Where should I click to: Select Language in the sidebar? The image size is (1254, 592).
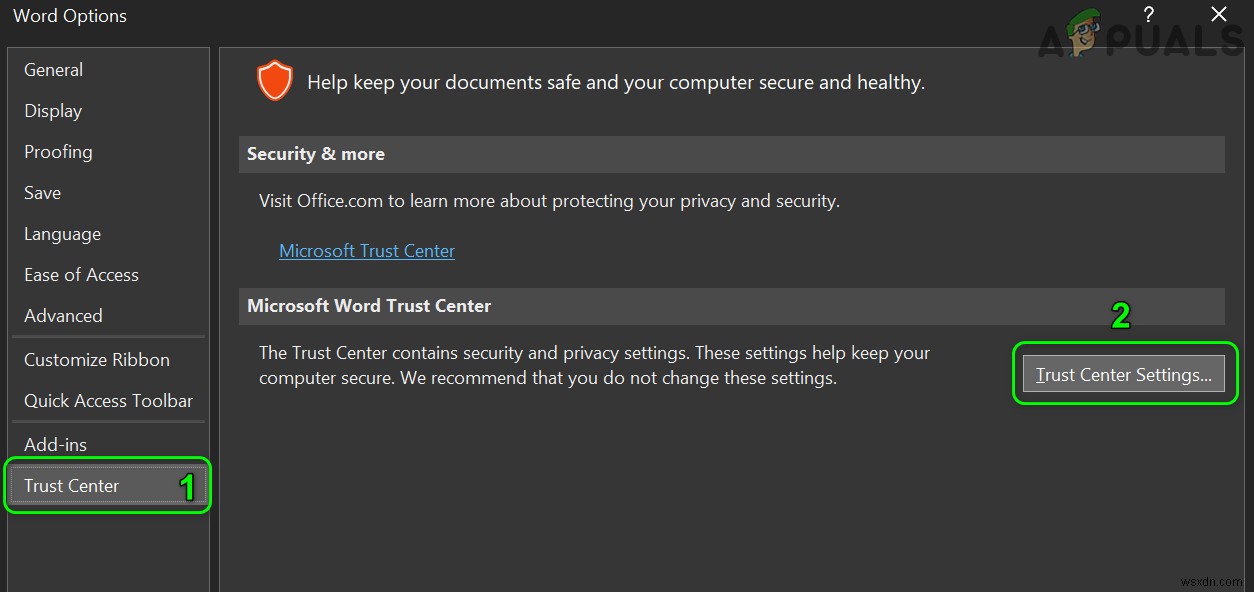click(x=62, y=234)
